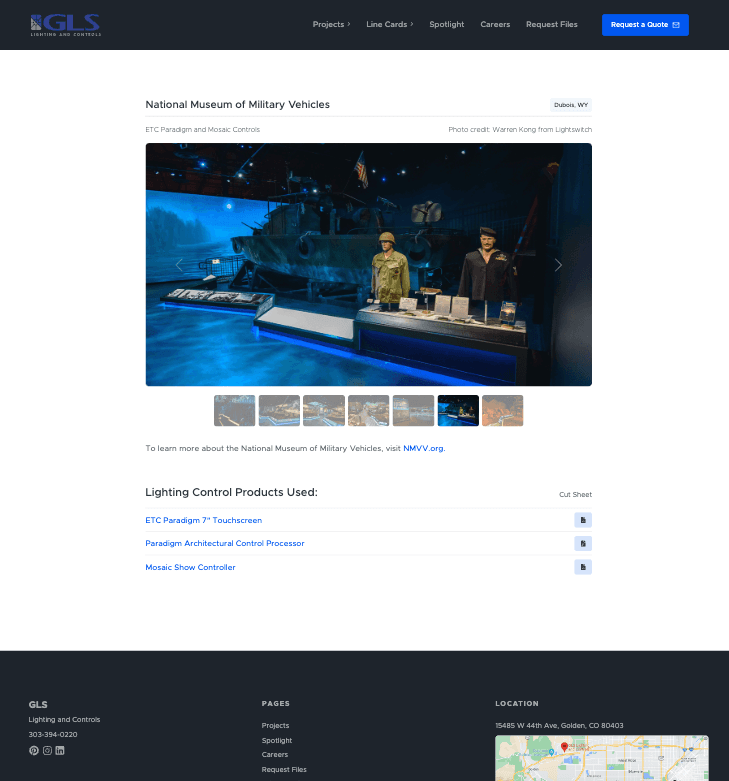Click the 303-394-0220 phone number
This screenshot has width=729, height=781.
(53, 735)
